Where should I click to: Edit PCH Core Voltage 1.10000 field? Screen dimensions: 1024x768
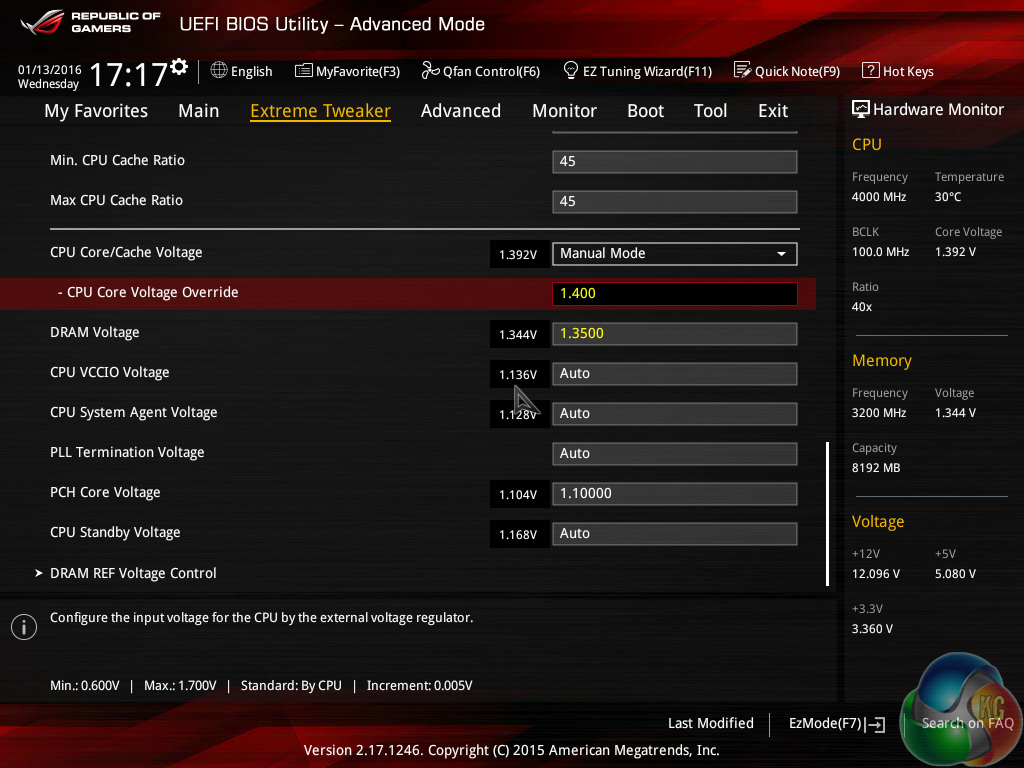click(x=675, y=493)
